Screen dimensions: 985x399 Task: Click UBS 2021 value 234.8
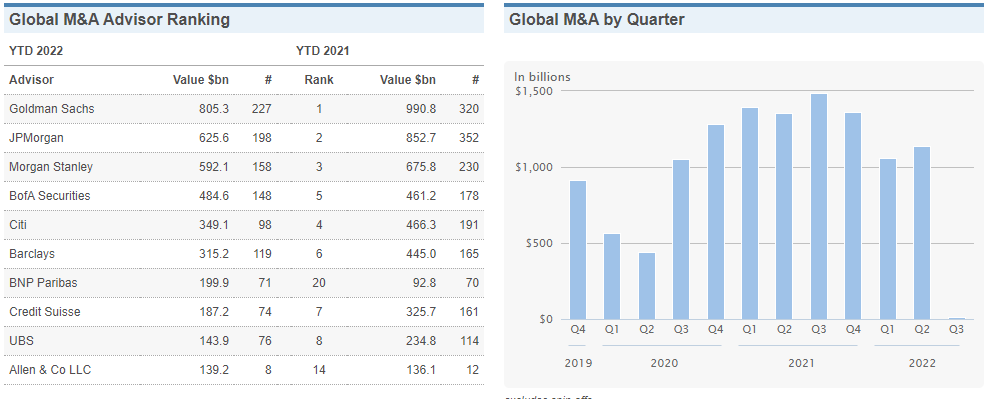[420, 341]
